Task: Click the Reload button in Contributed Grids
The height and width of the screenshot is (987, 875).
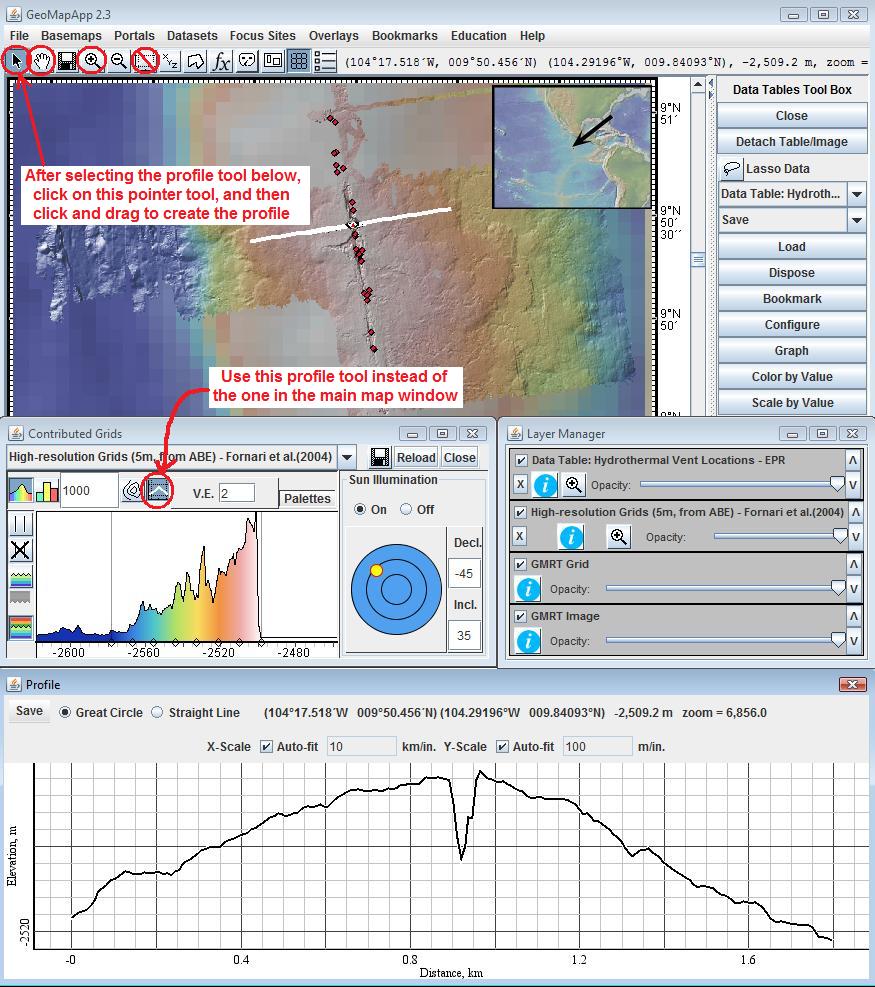Action: point(416,457)
